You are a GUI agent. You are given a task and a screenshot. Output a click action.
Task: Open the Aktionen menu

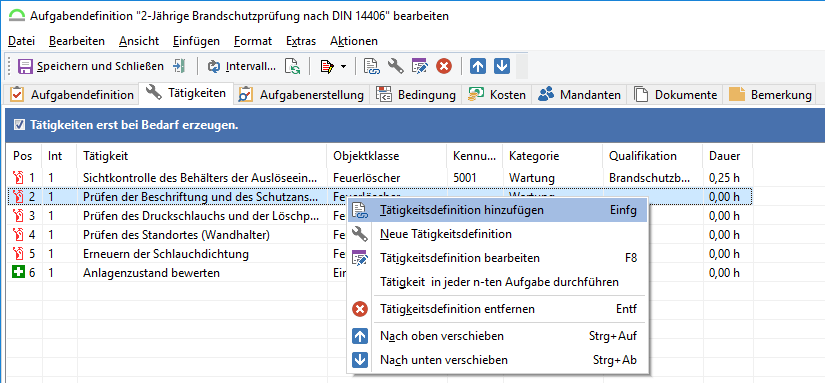354,41
